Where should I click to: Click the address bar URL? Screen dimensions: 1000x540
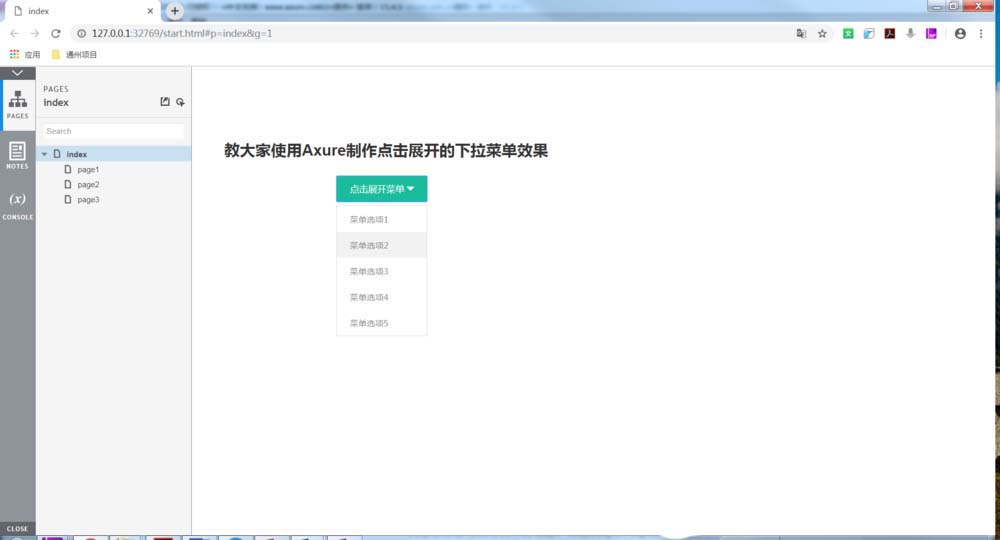182,33
